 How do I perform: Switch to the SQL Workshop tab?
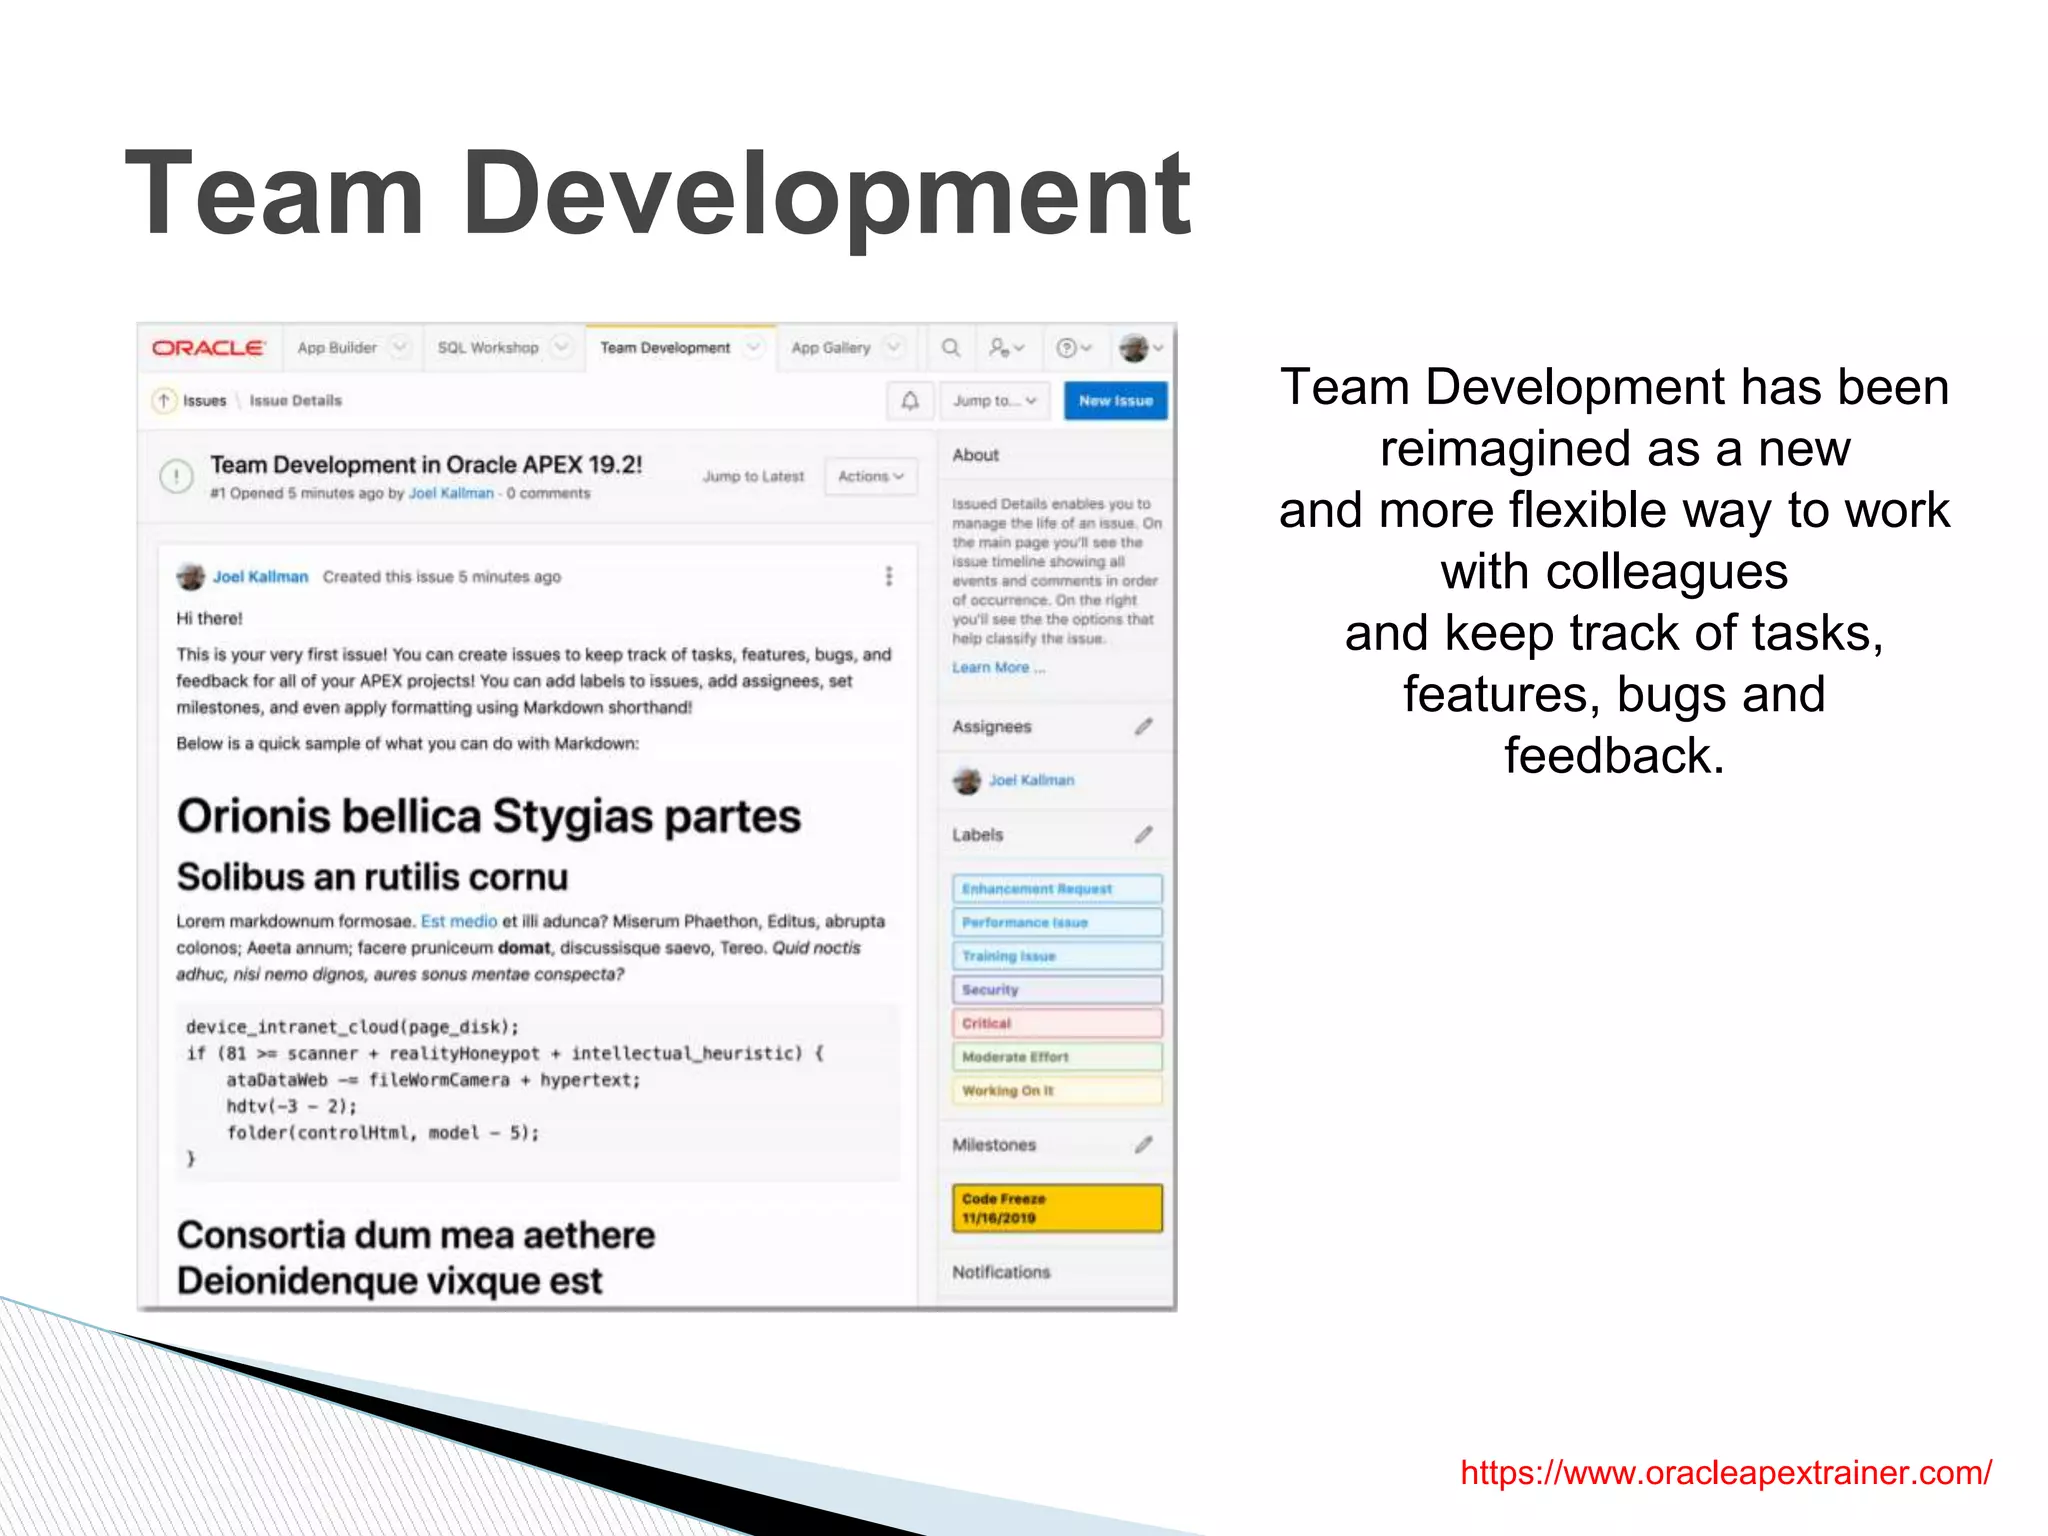(488, 348)
